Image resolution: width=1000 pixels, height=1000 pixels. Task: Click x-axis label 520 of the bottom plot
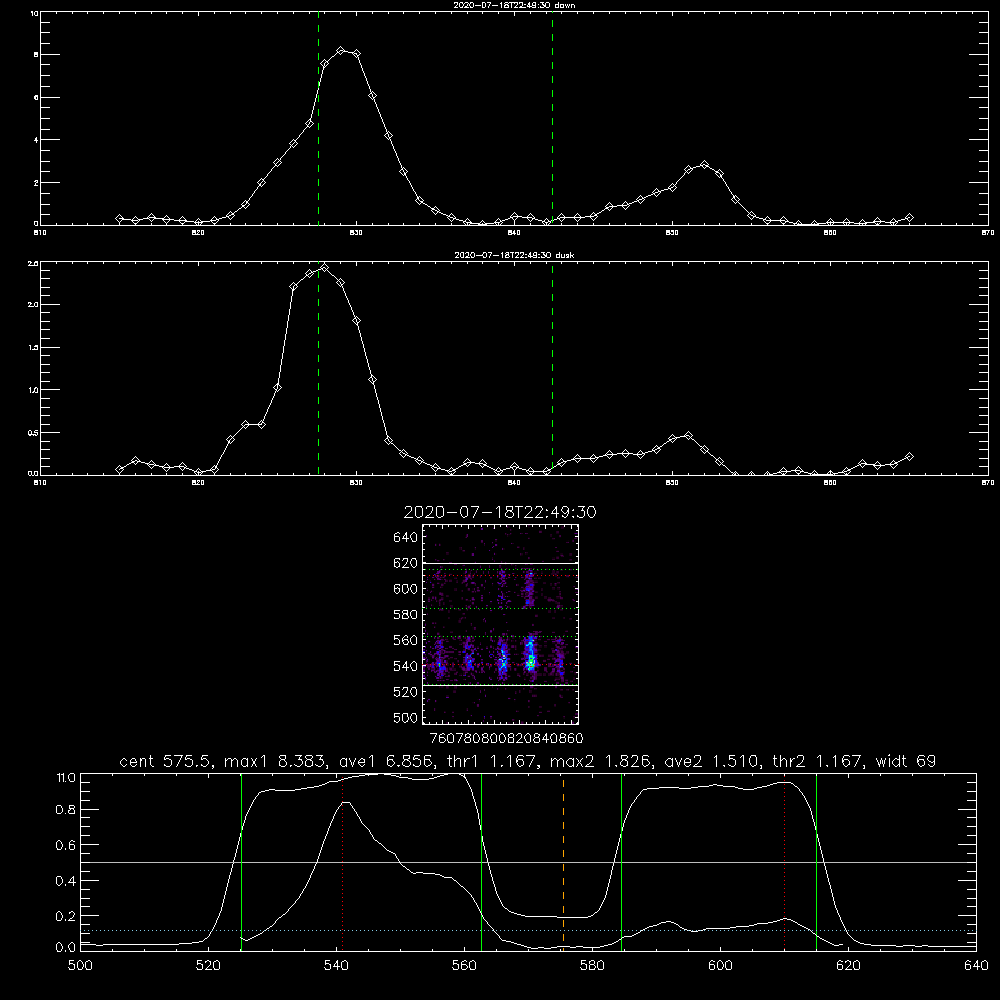pos(208,966)
